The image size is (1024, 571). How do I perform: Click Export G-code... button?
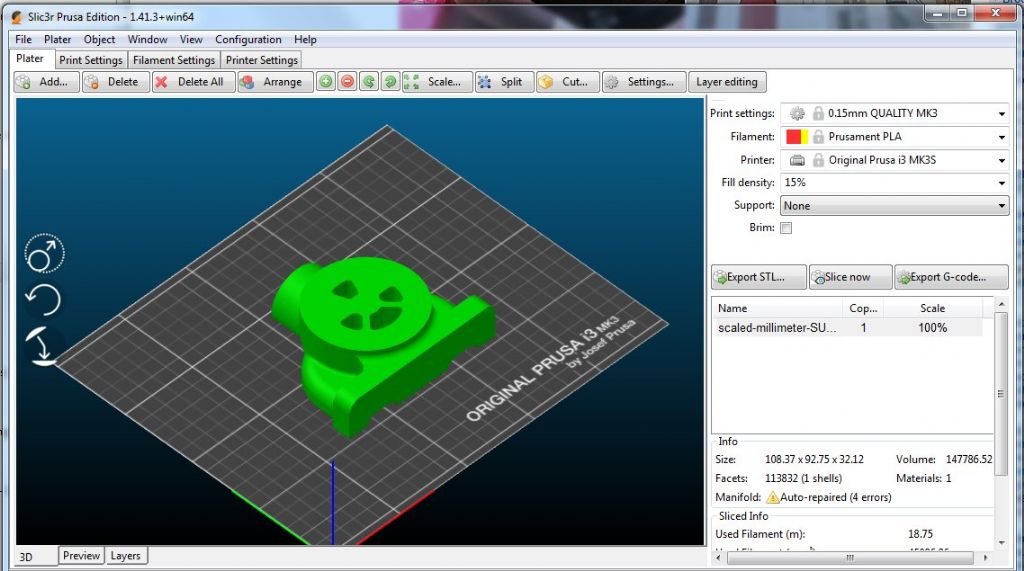click(x=952, y=277)
